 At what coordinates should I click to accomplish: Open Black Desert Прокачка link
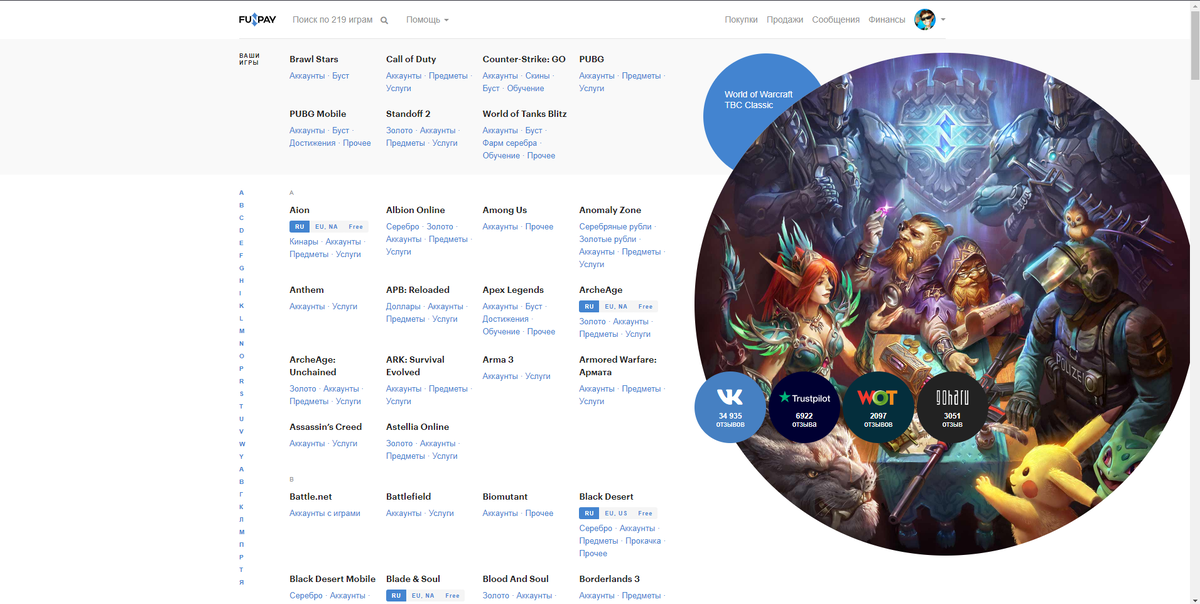(643, 542)
